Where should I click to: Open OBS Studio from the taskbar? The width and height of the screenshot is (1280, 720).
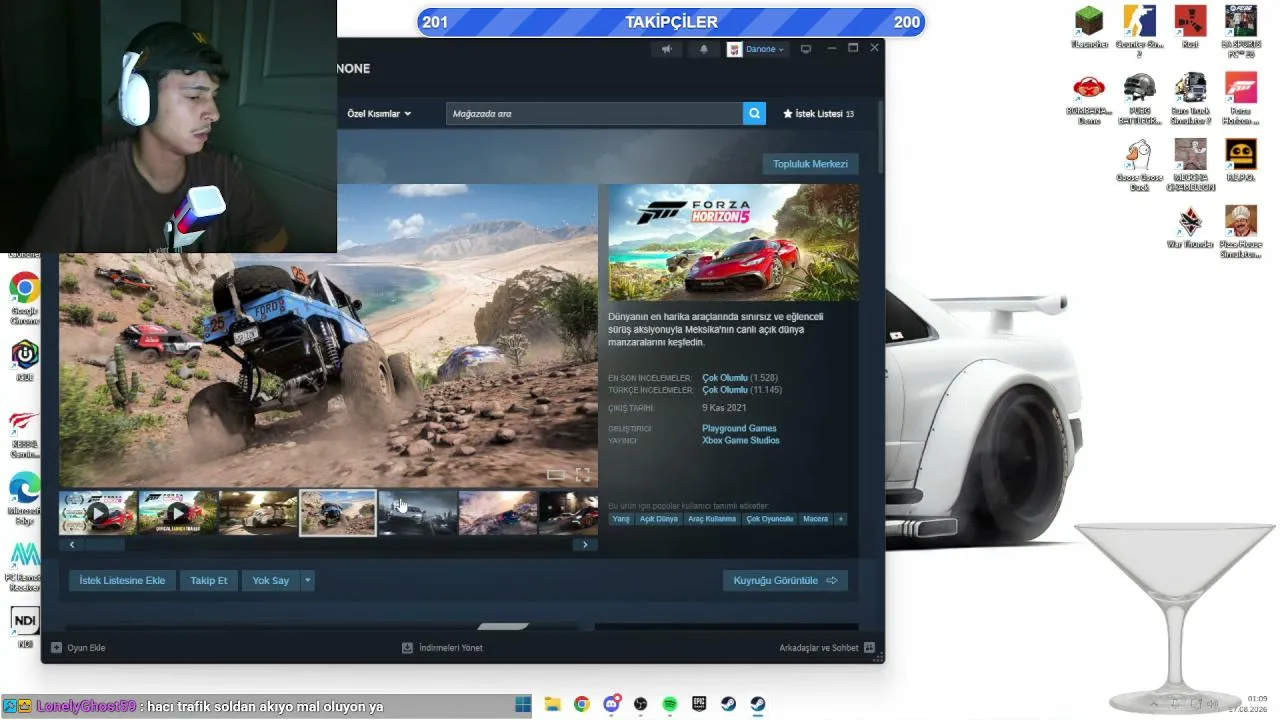[x=640, y=704]
